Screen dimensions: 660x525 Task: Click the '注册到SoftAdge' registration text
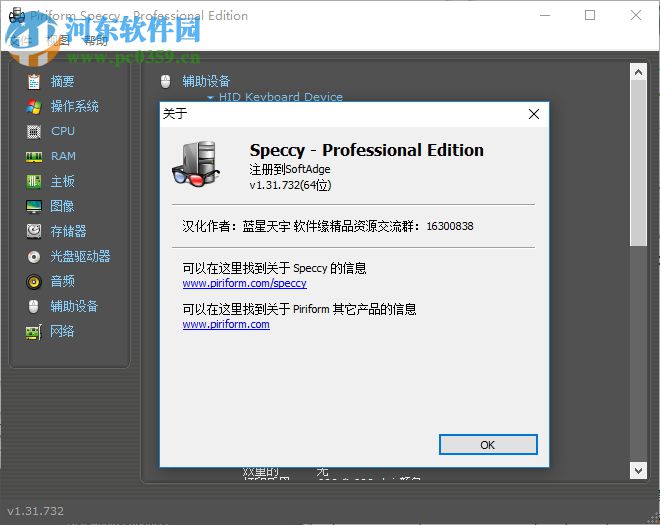click(x=290, y=169)
